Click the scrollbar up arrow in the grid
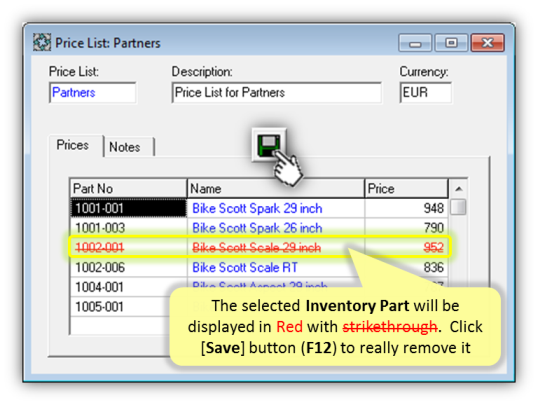 tap(458, 188)
